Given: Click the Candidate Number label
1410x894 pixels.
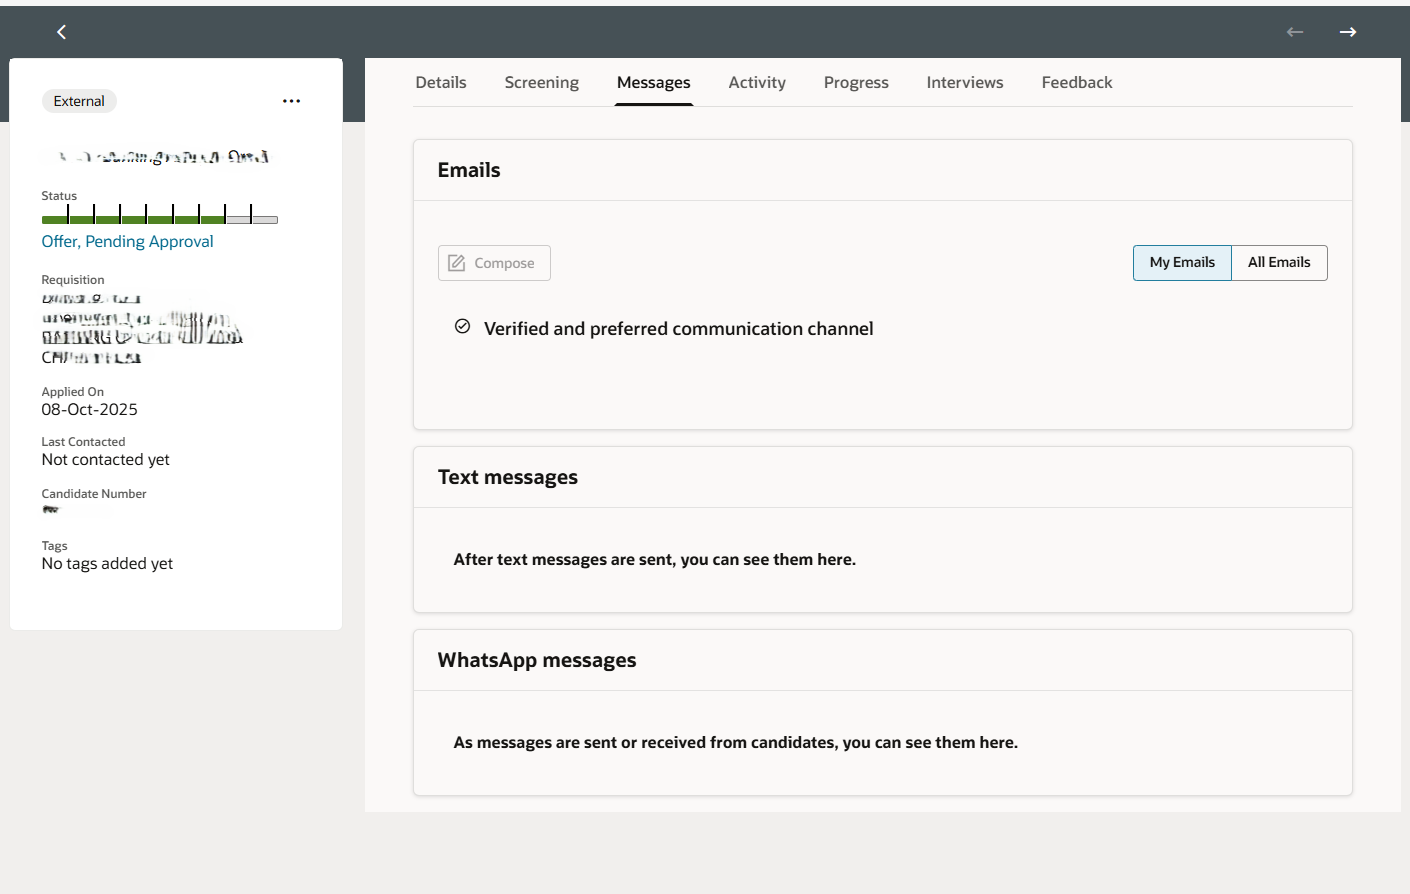Looking at the screenshot, I should (x=94, y=494).
